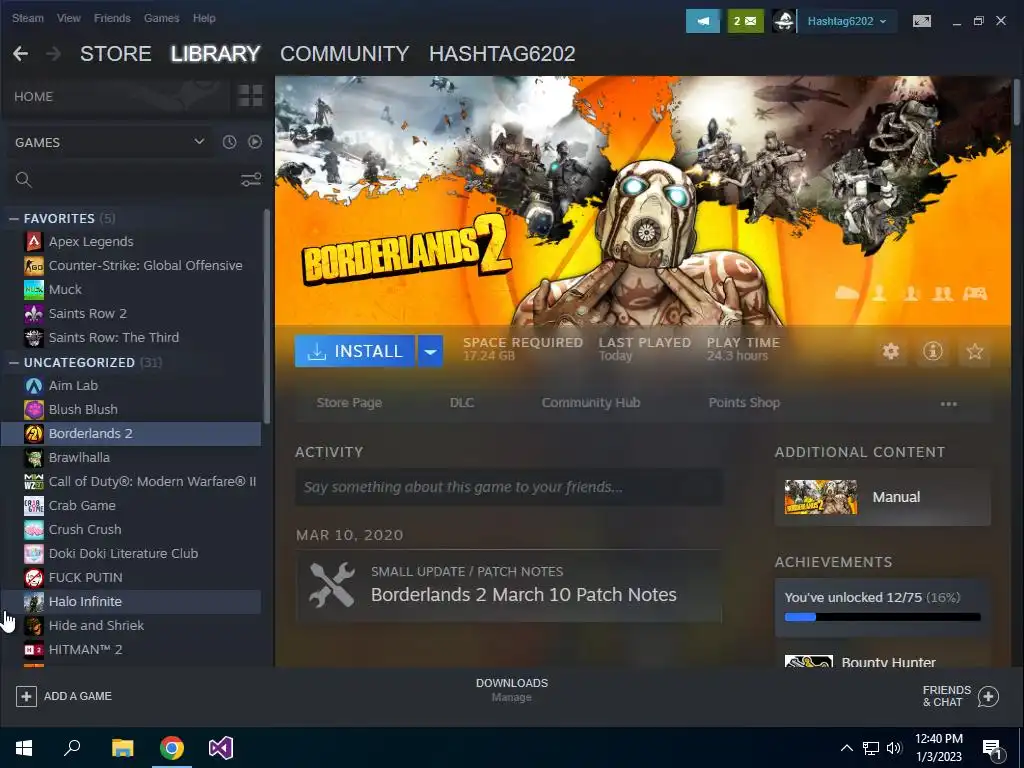
Task: Select Blush Blush game entry
Action: point(131,409)
